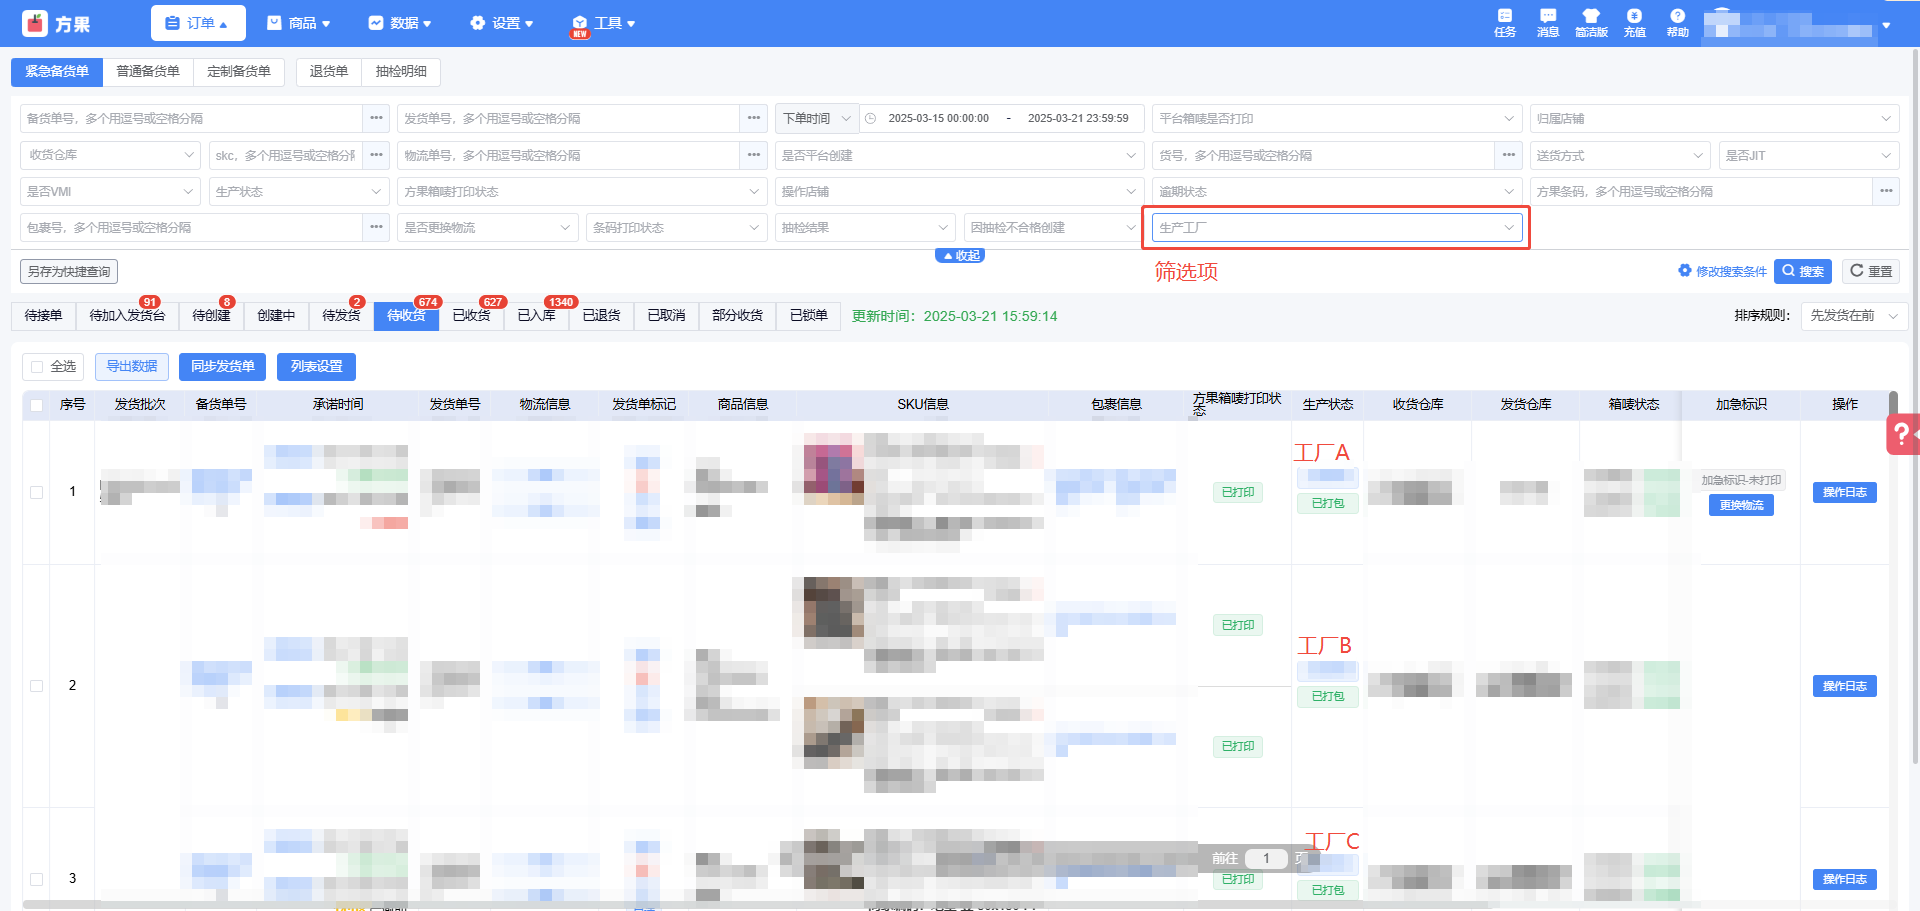
Task: Switch to the 退货单 tab
Action: tap(329, 72)
